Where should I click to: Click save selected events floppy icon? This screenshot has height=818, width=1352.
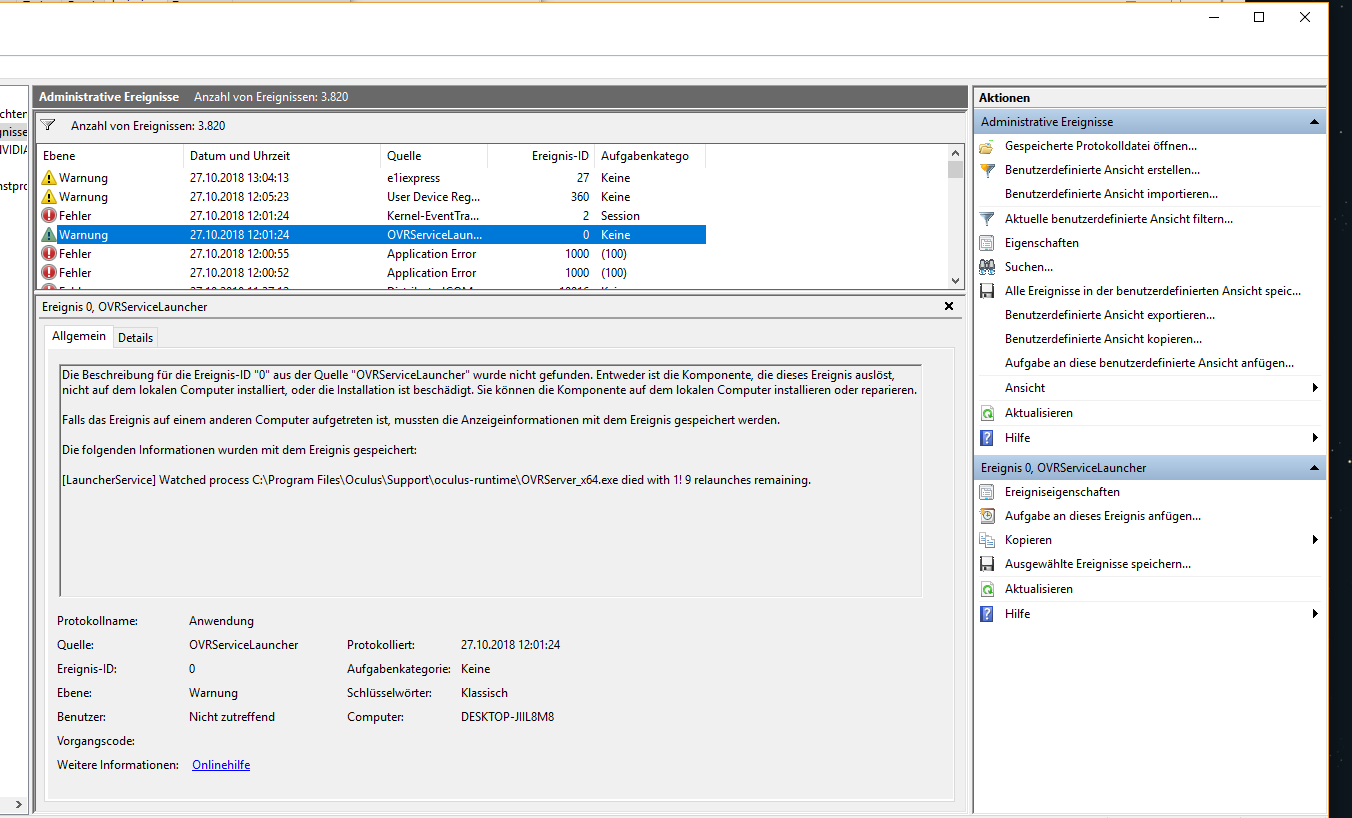pos(987,564)
